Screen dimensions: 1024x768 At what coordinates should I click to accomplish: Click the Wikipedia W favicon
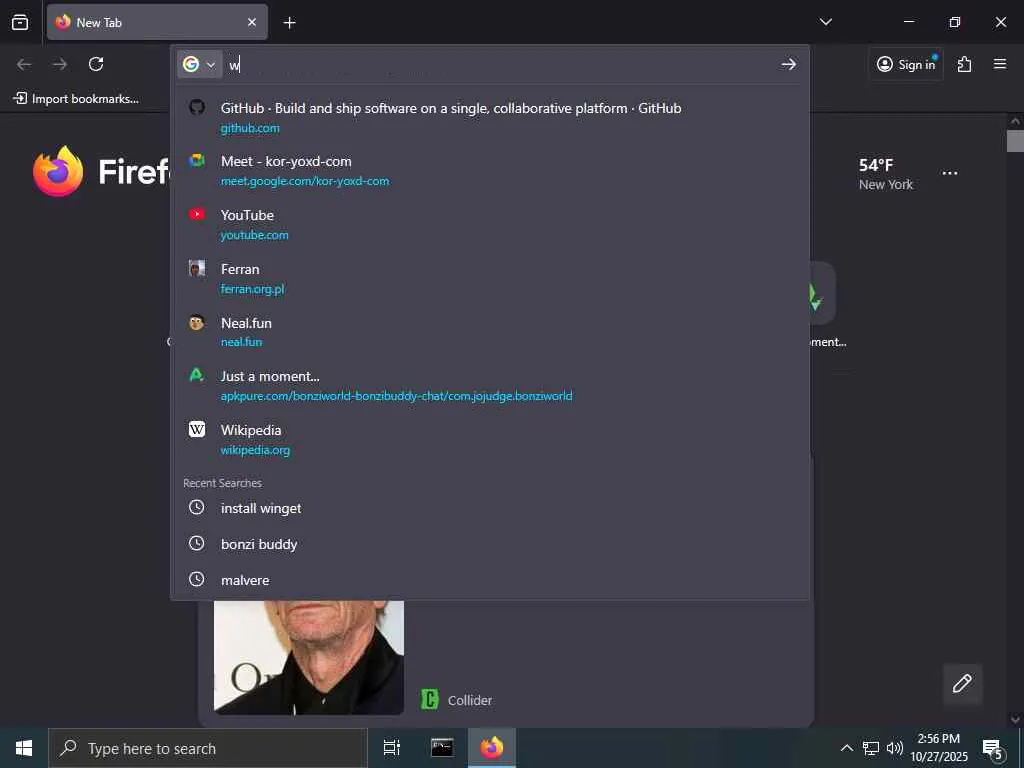tap(197, 429)
